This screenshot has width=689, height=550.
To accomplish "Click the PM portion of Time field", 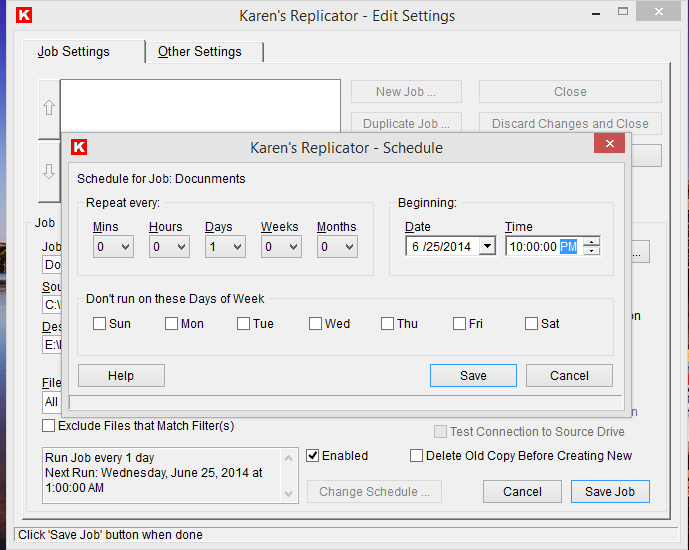I will (568, 246).
